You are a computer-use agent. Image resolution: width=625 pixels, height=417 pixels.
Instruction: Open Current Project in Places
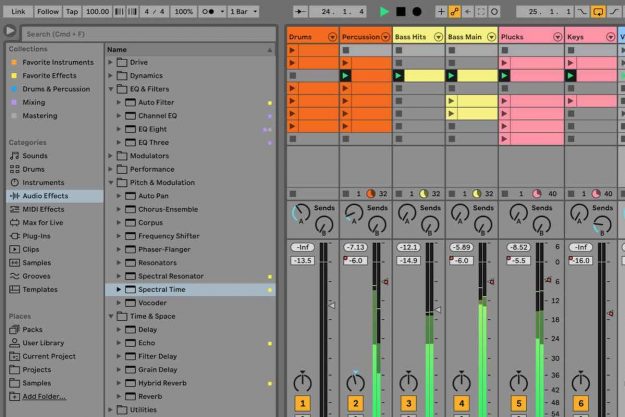pyautogui.click(x=49, y=356)
